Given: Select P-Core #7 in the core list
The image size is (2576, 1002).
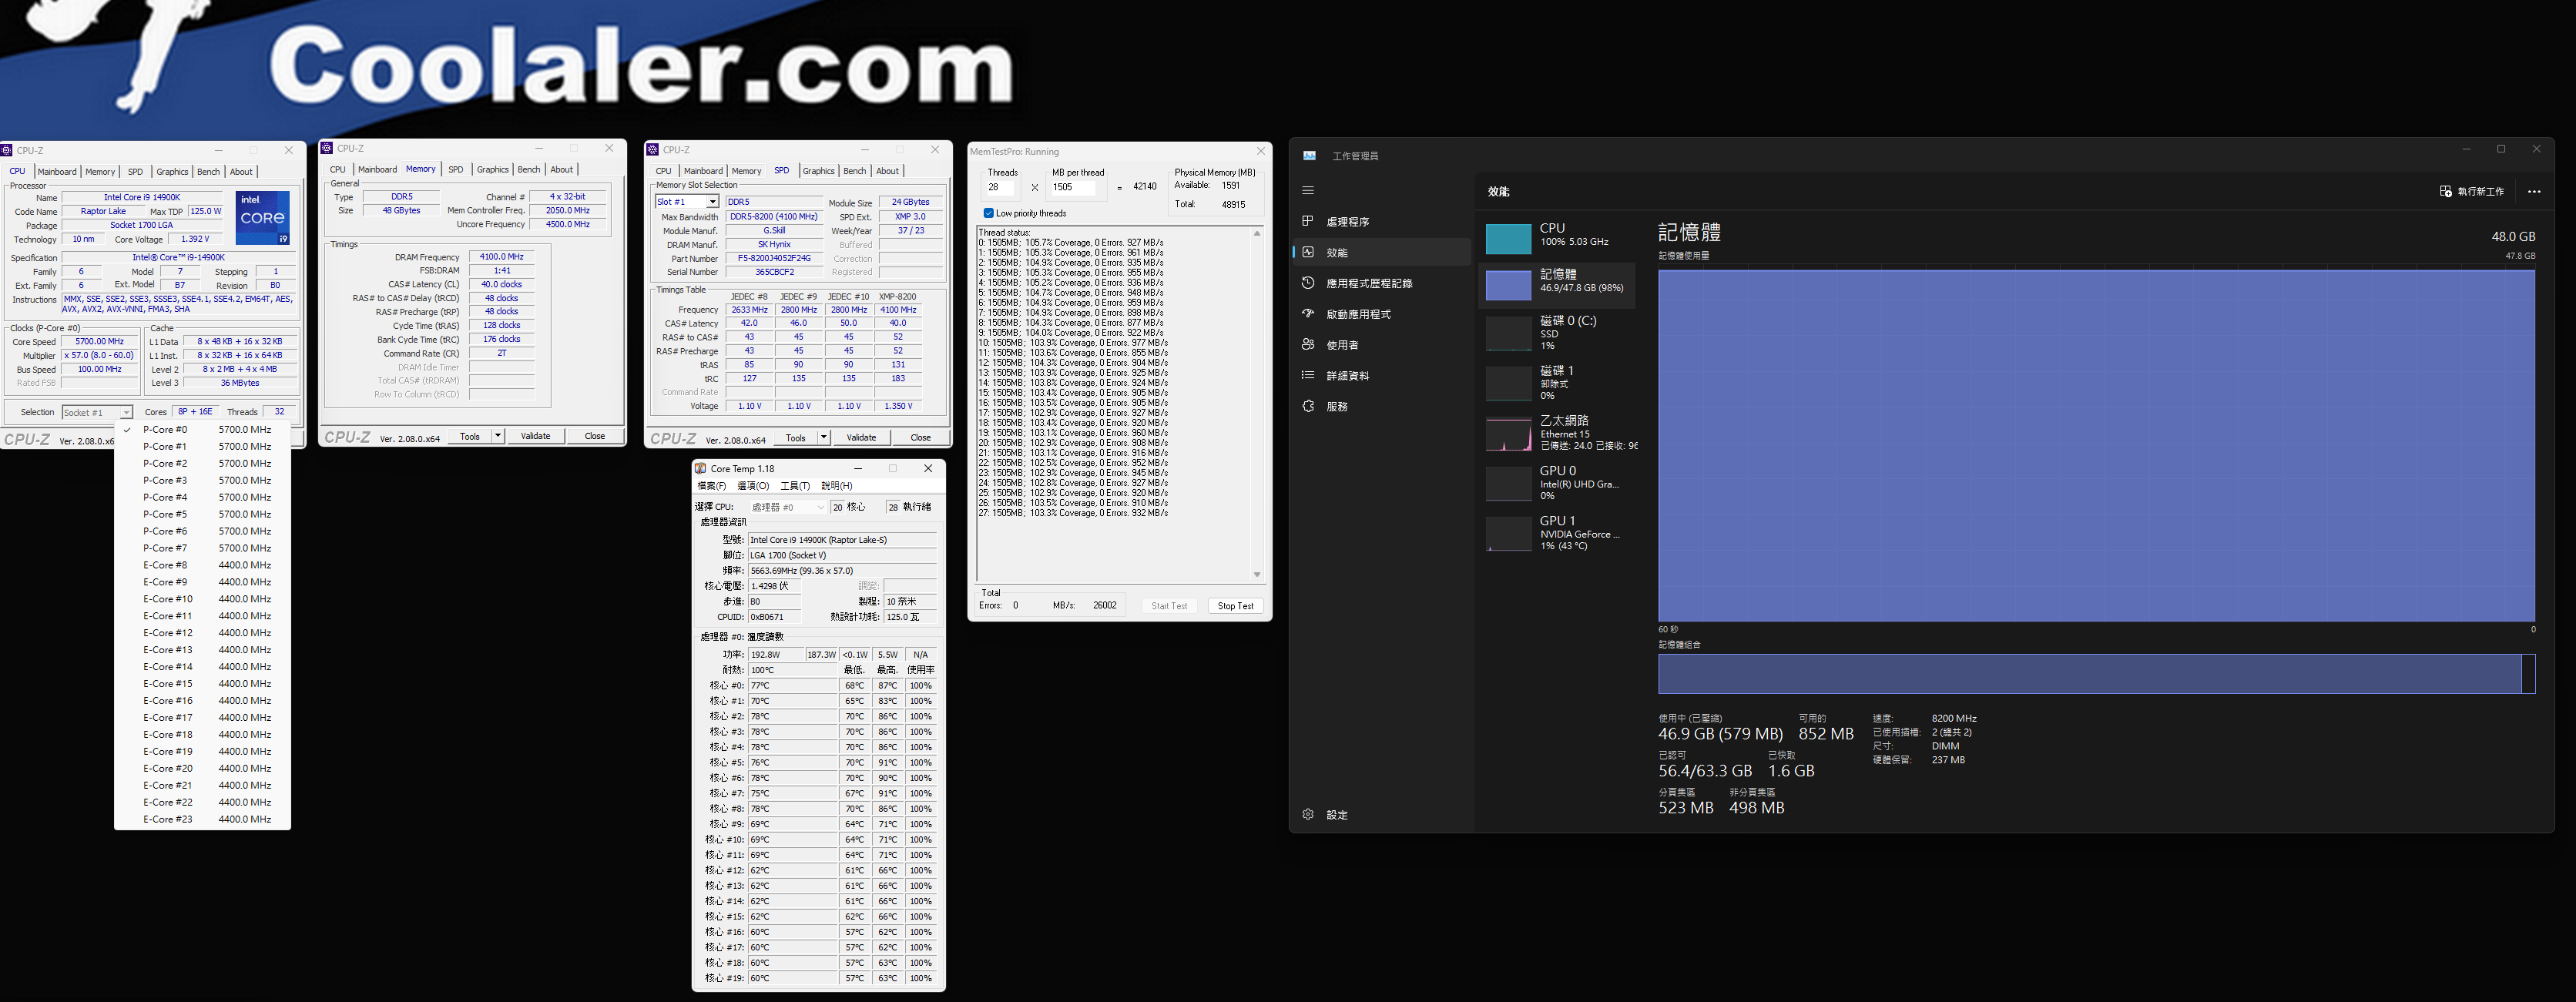Looking at the screenshot, I should point(203,548).
